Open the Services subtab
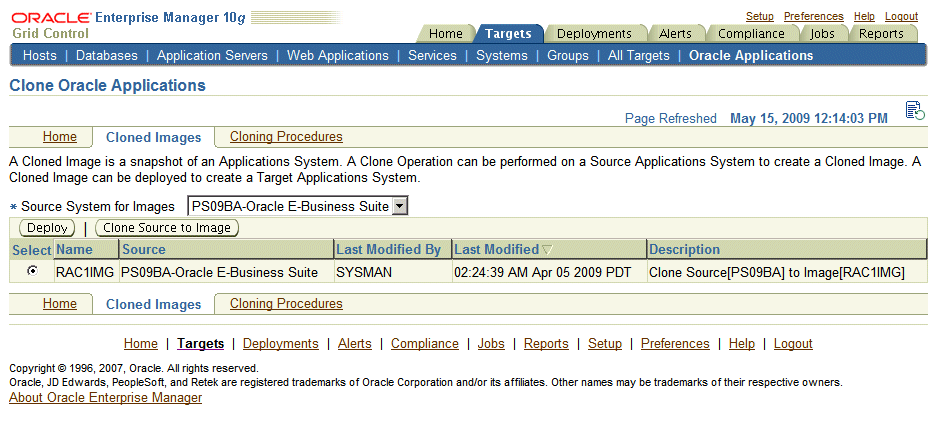The height and width of the screenshot is (427, 936). (x=432, y=56)
